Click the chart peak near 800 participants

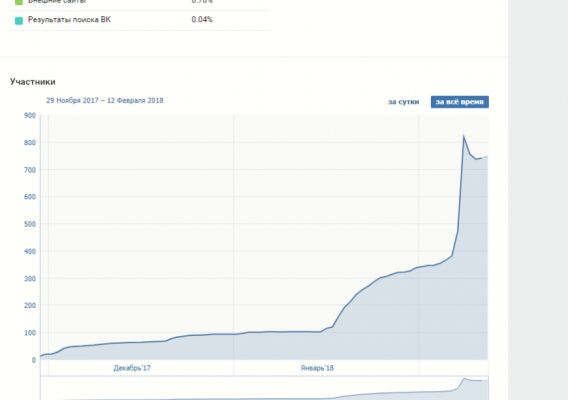[x=464, y=136]
